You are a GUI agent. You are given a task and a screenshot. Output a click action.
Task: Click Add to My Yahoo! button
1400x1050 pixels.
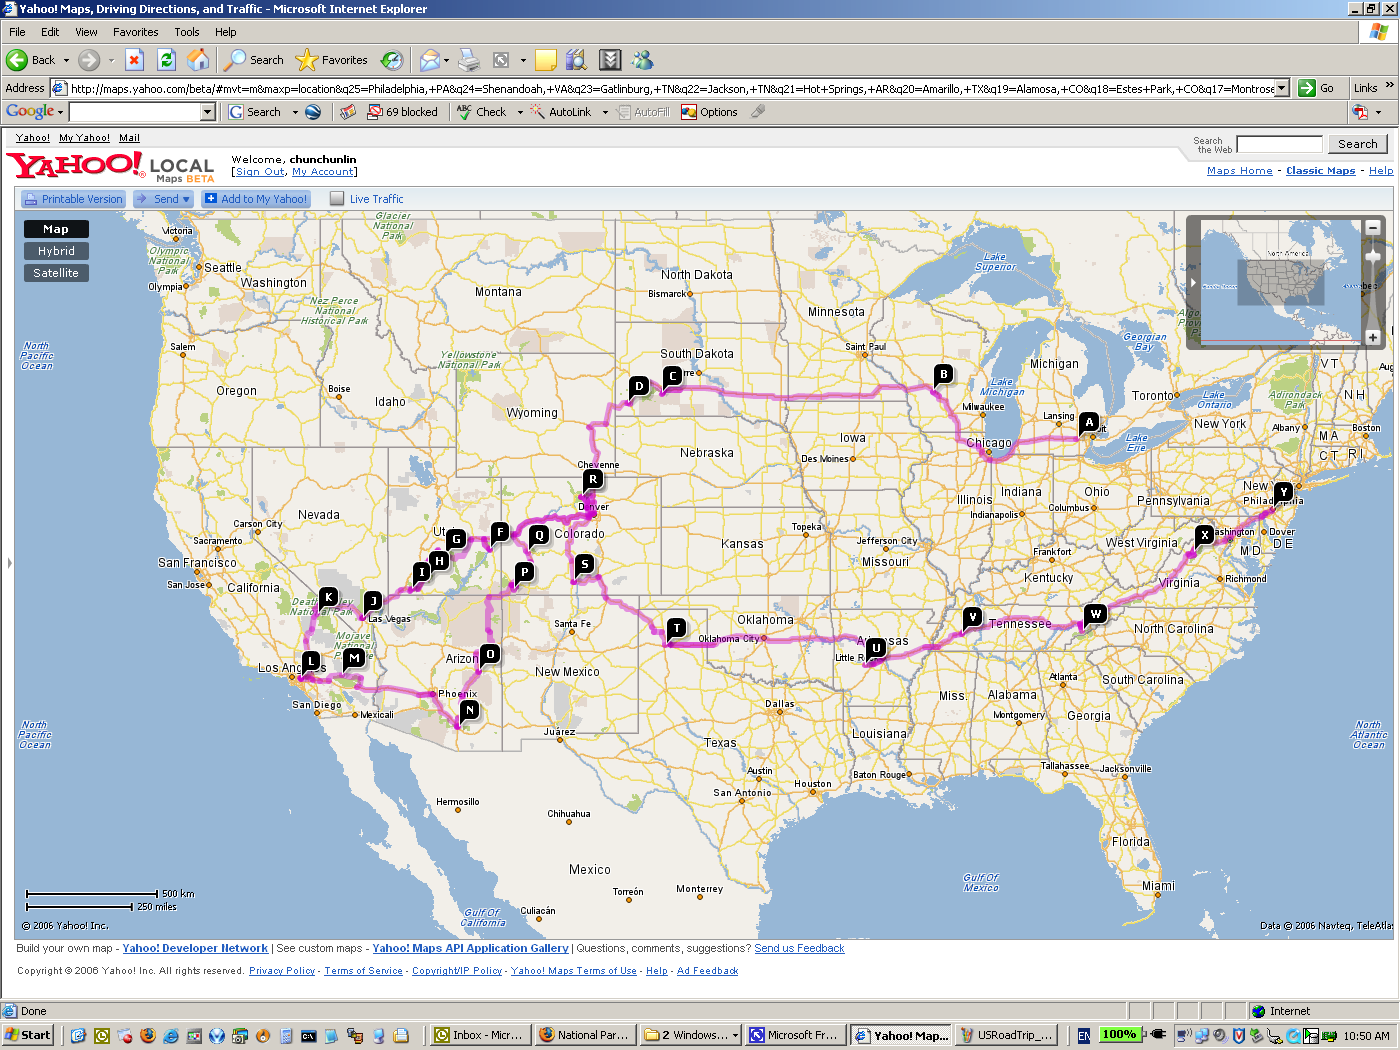[256, 199]
